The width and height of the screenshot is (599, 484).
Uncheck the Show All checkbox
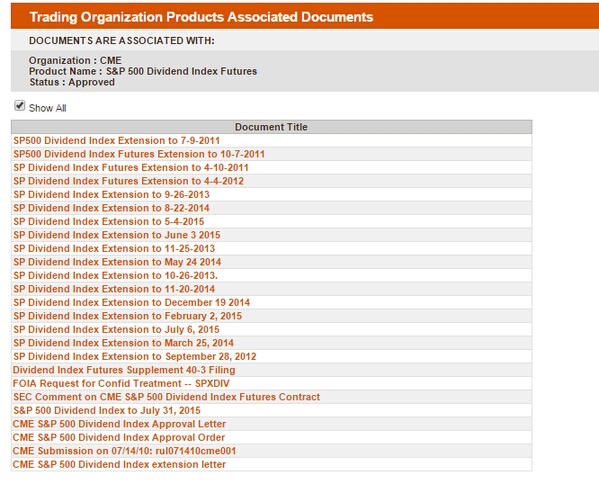(19, 106)
